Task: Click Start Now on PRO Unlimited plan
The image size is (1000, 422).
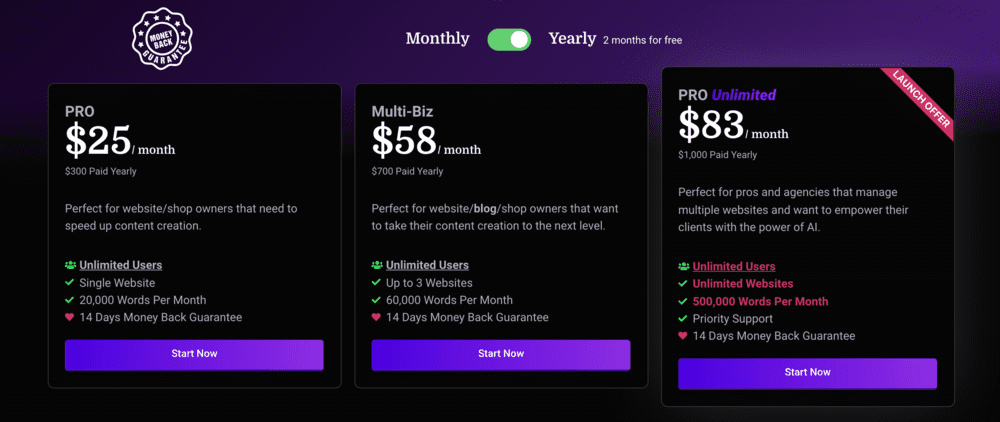Action: [x=807, y=374]
